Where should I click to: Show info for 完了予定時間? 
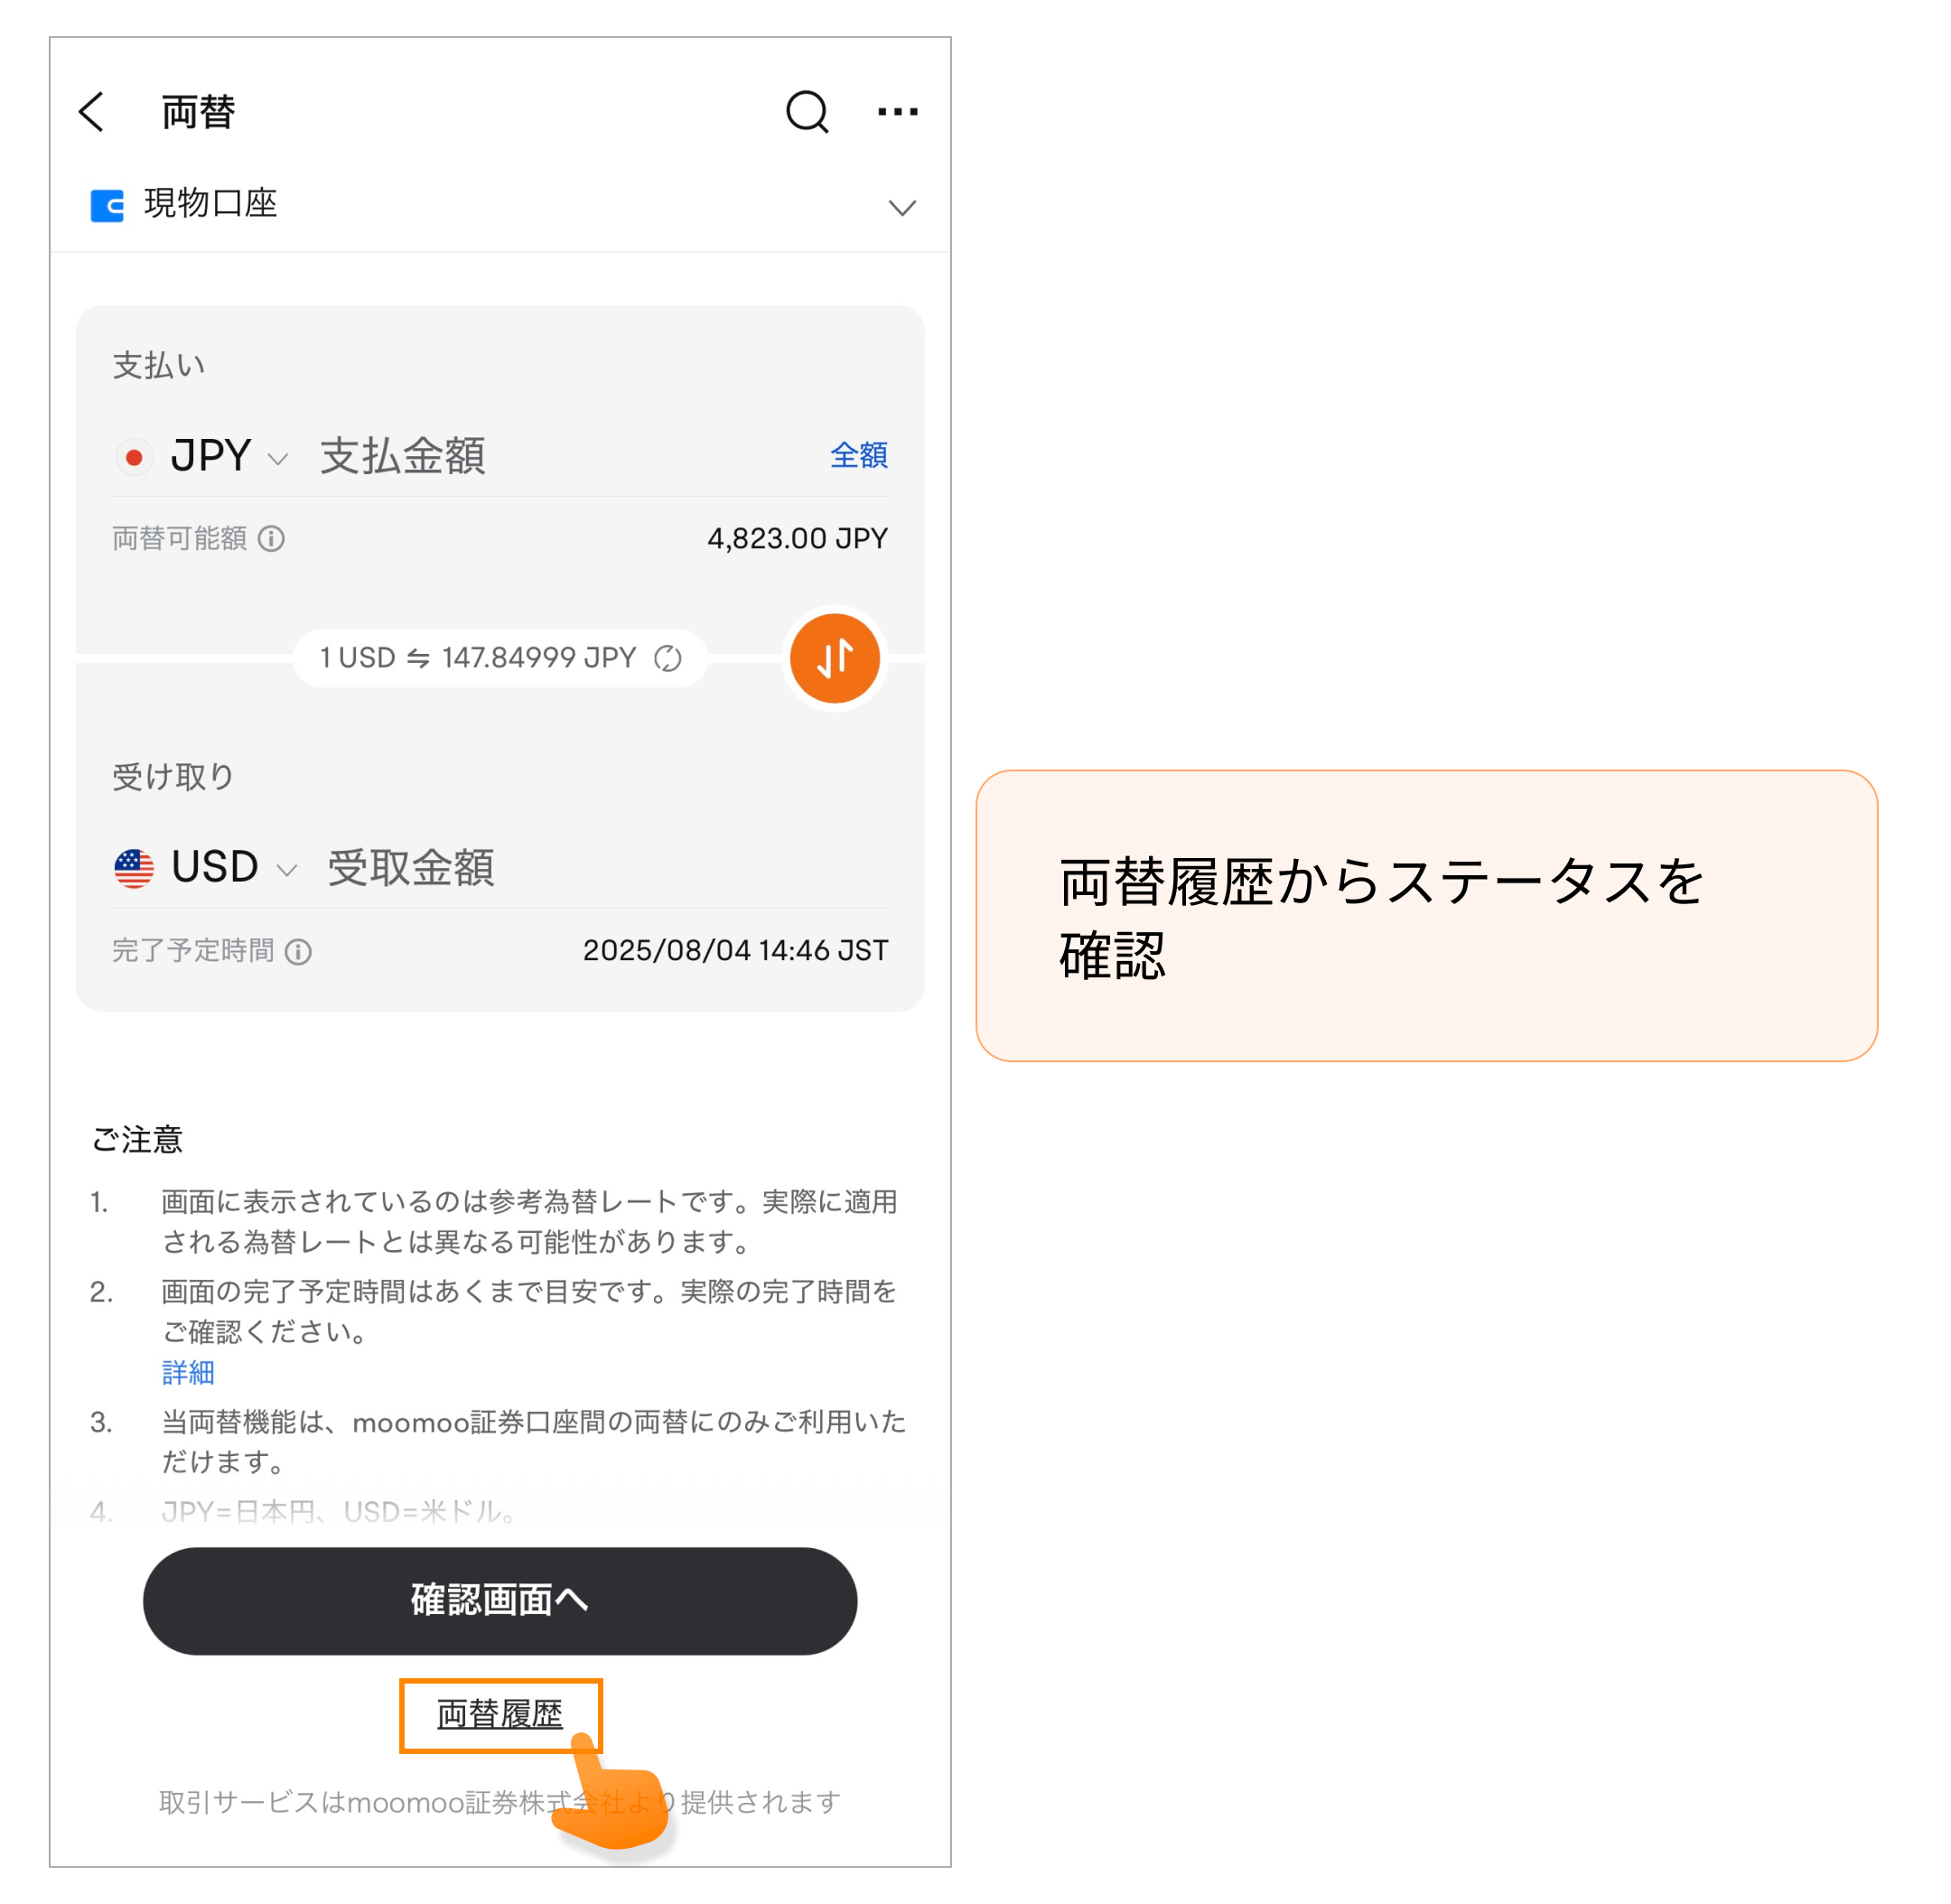pyautogui.click(x=298, y=951)
